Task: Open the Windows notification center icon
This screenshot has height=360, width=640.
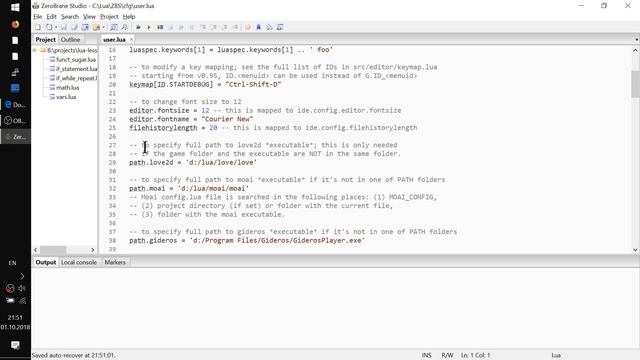Action: 15,345
